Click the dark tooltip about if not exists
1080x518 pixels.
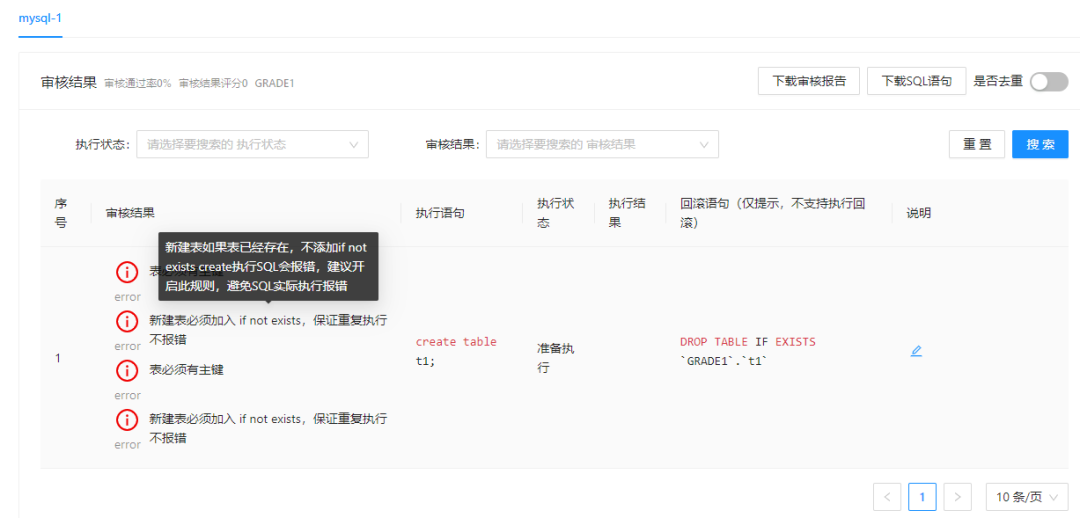point(268,266)
